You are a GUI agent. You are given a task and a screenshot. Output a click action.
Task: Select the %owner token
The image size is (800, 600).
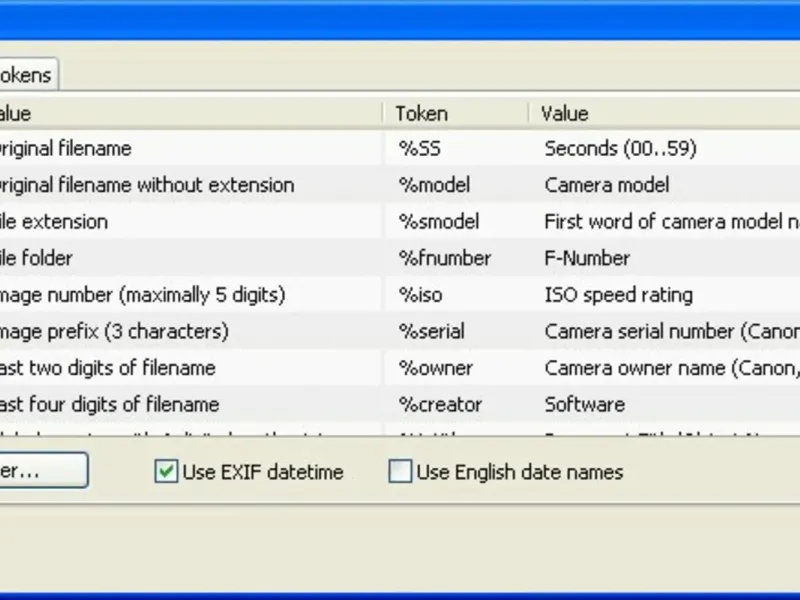point(435,368)
